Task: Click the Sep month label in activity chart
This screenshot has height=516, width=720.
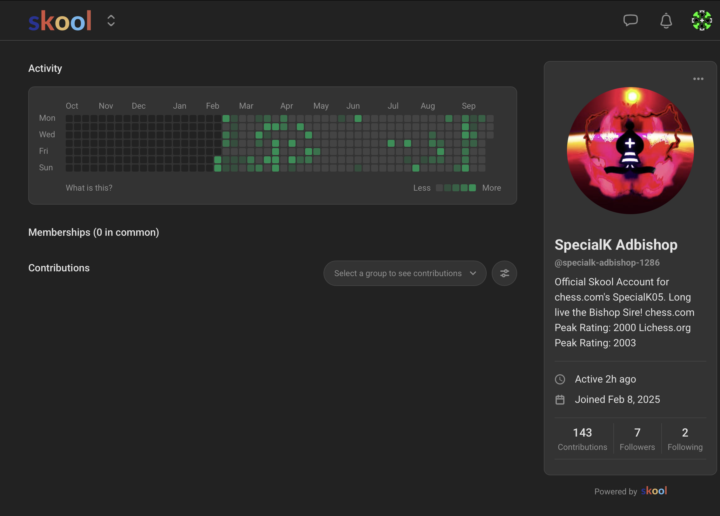Action: coord(468,106)
